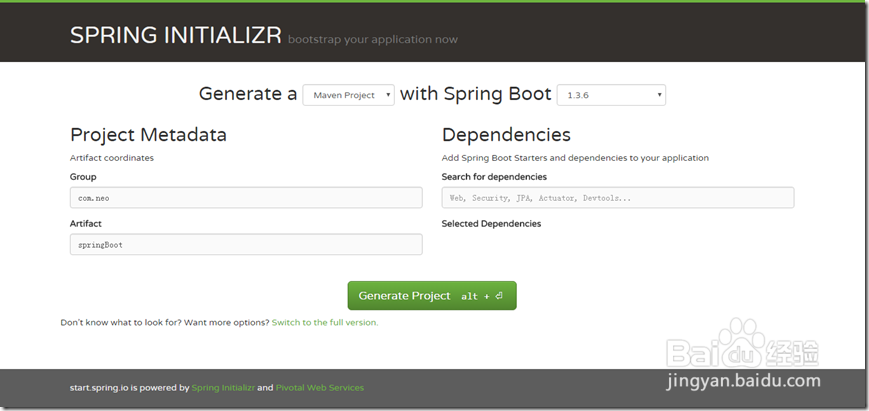Click the Artifact input field with springBoot
This screenshot has width=869, height=411.
pos(246,244)
